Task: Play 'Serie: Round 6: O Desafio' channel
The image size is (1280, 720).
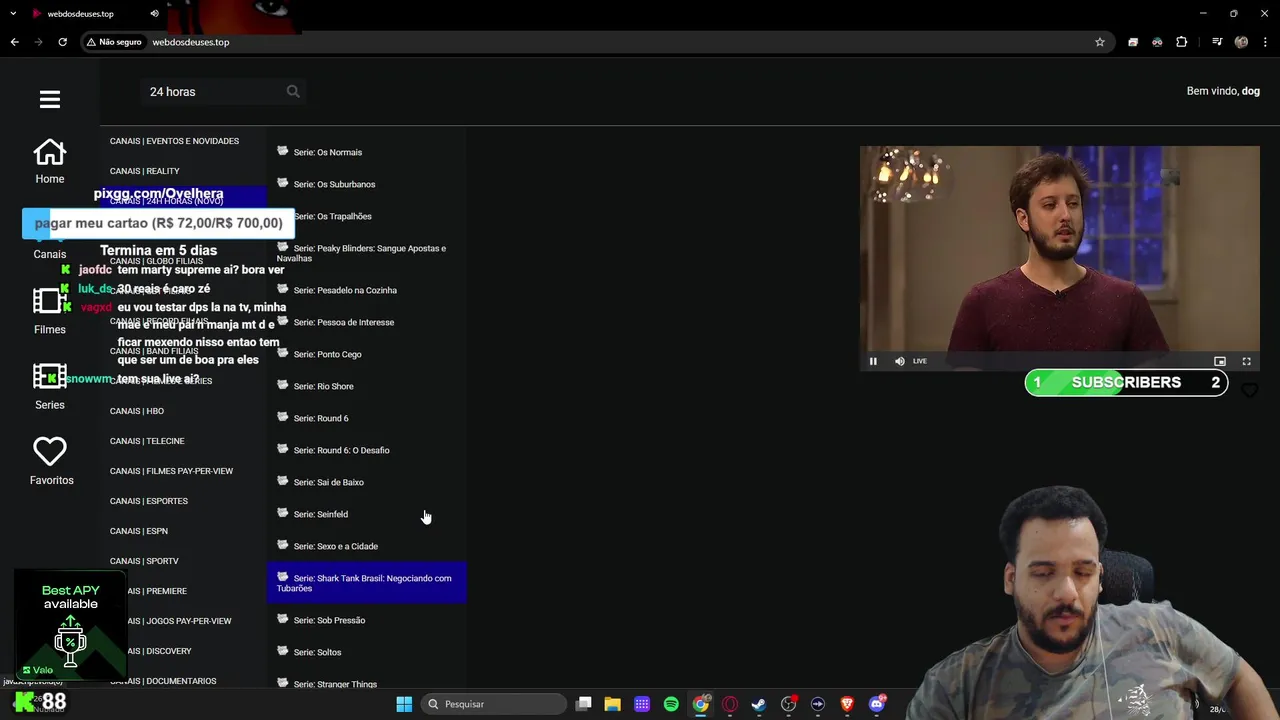Action: pyautogui.click(x=366, y=450)
